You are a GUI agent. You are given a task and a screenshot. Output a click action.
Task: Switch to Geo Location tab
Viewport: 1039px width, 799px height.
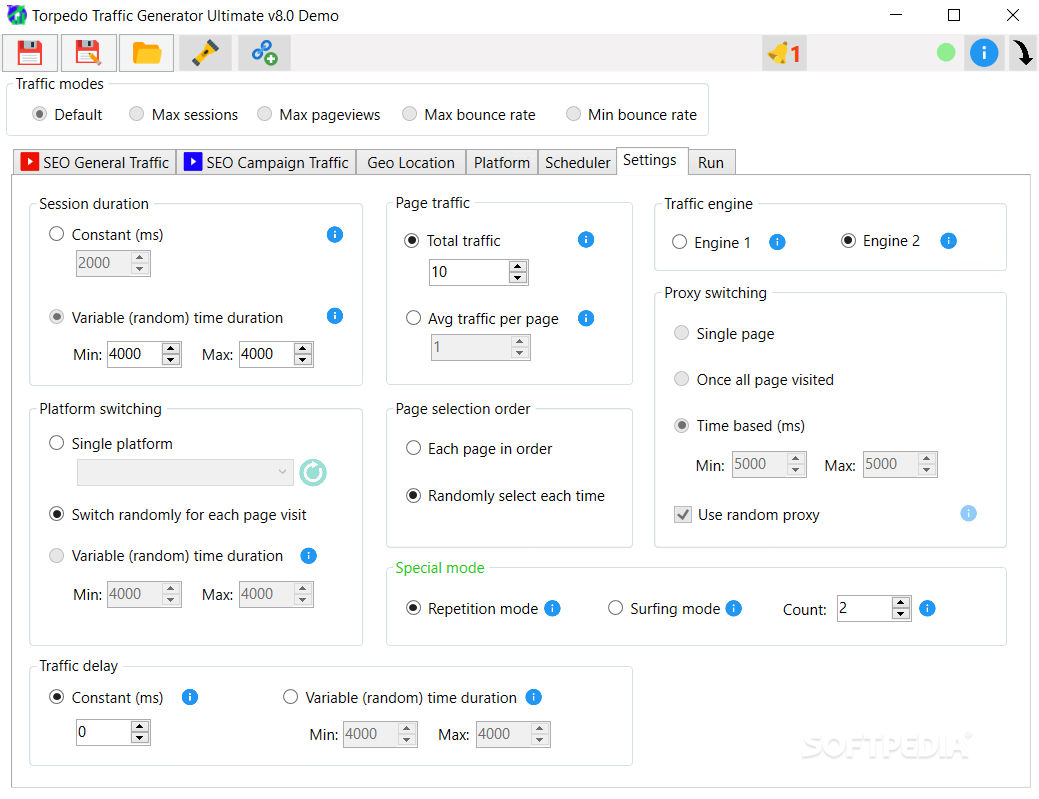coord(411,162)
